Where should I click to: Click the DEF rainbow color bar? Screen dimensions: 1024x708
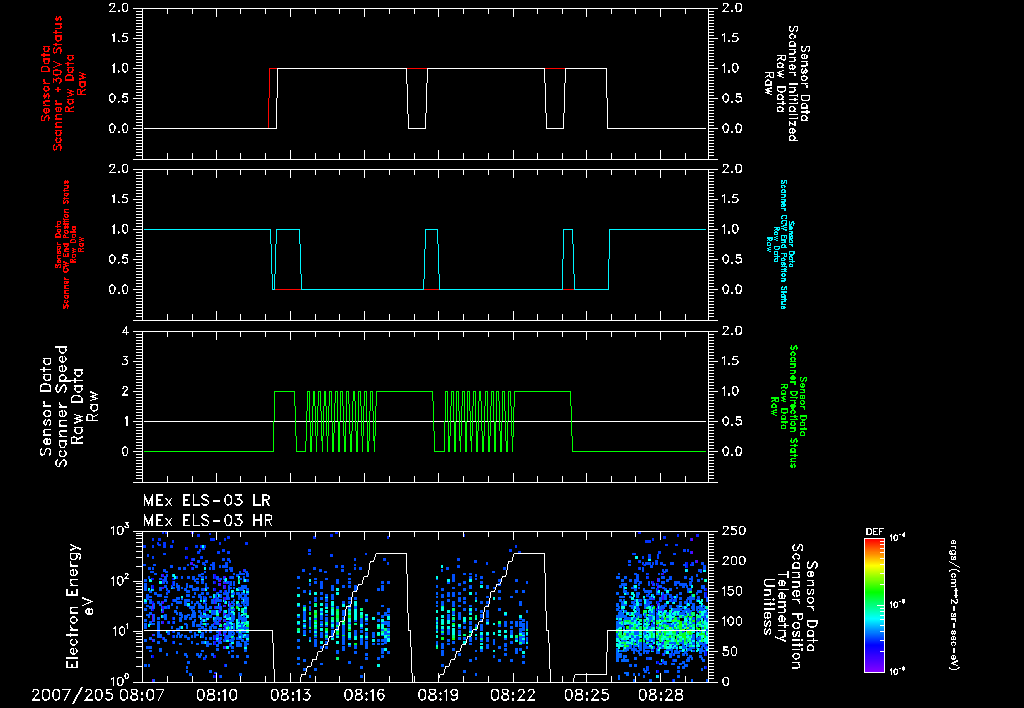coord(874,604)
